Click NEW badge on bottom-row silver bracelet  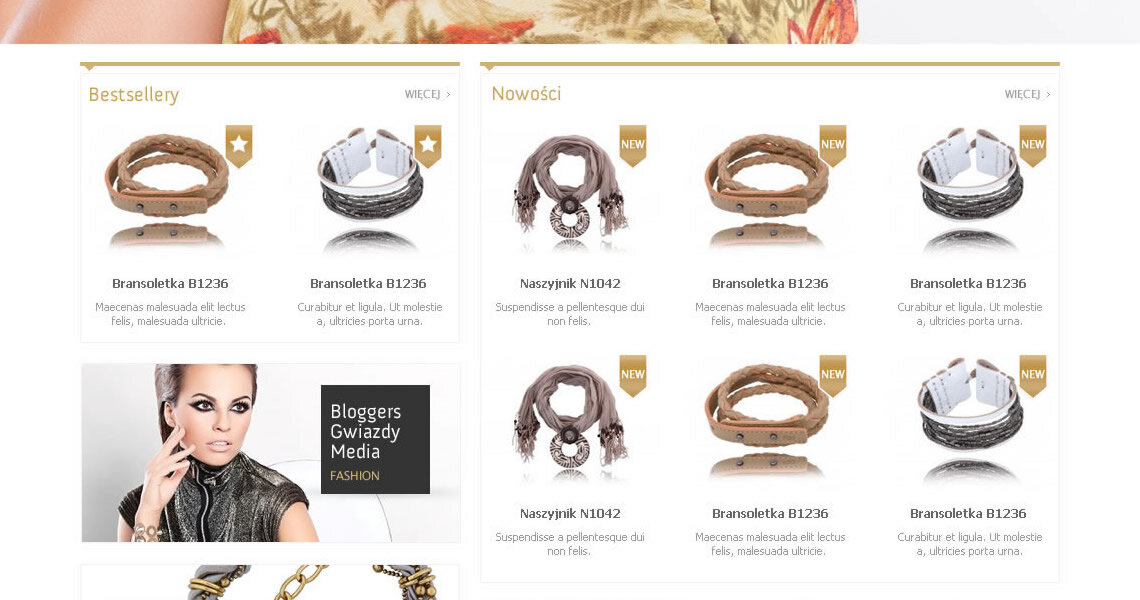[1032, 375]
